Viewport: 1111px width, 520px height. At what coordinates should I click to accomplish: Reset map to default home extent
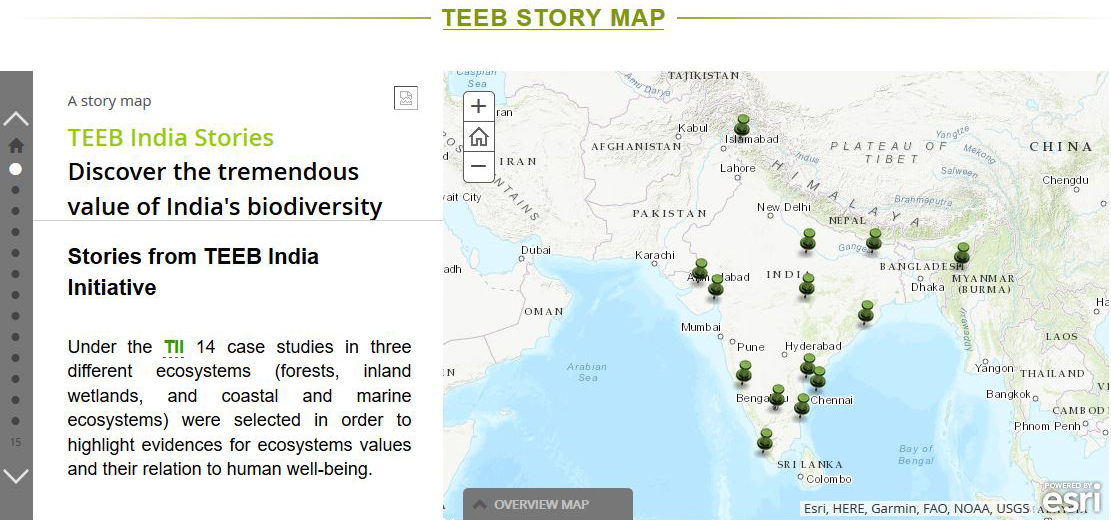(x=479, y=136)
